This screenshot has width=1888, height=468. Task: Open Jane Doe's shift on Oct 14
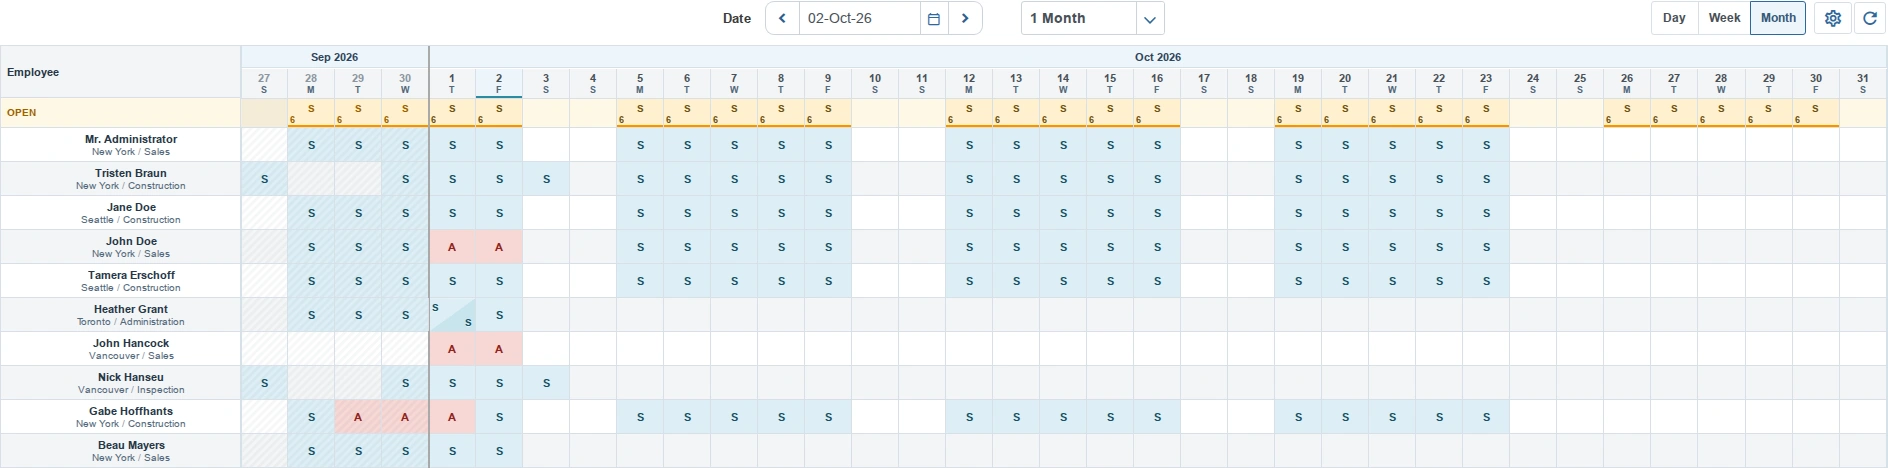click(x=1063, y=213)
